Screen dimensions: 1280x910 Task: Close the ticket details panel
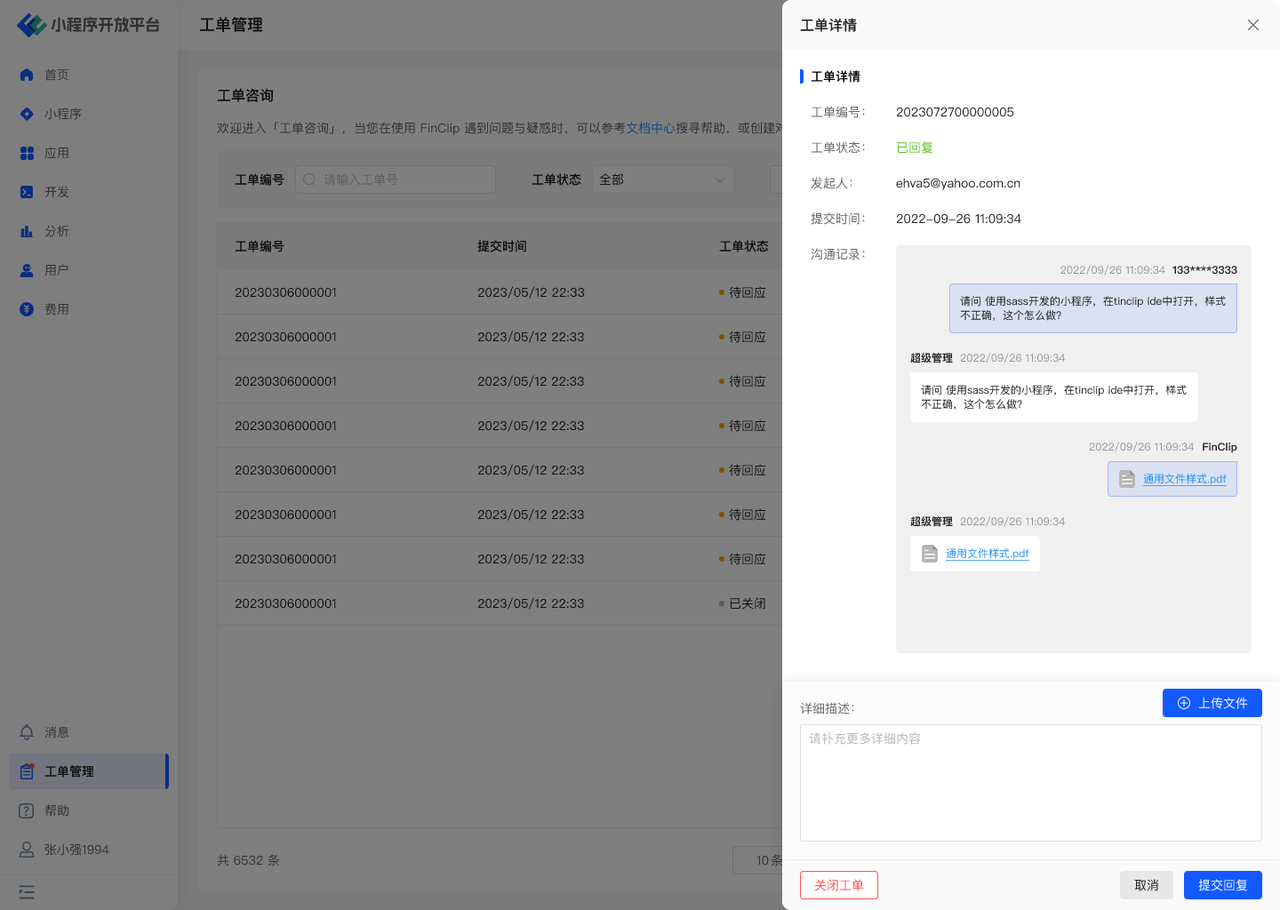[x=1253, y=25]
